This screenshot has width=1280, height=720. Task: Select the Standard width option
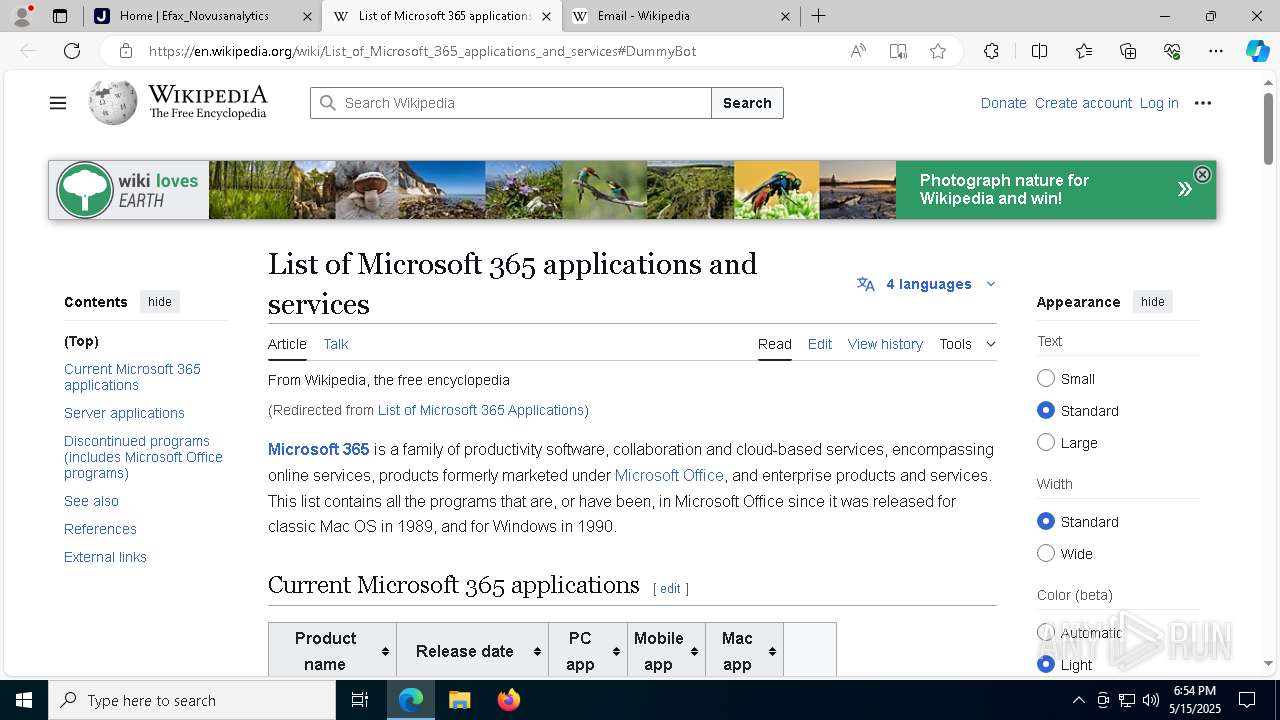[x=1046, y=521]
